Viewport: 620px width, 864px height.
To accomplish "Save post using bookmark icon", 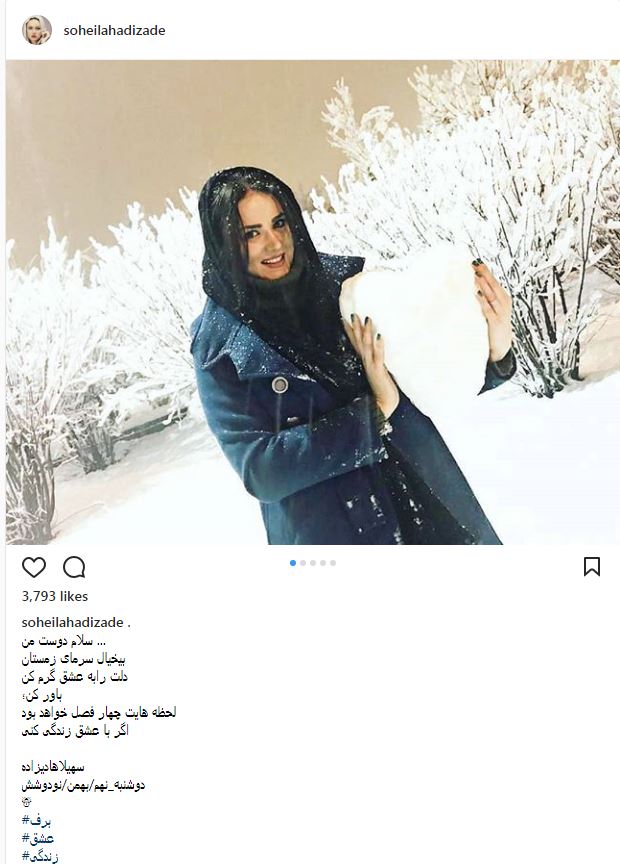I will pyautogui.click(x=592, y=566).
